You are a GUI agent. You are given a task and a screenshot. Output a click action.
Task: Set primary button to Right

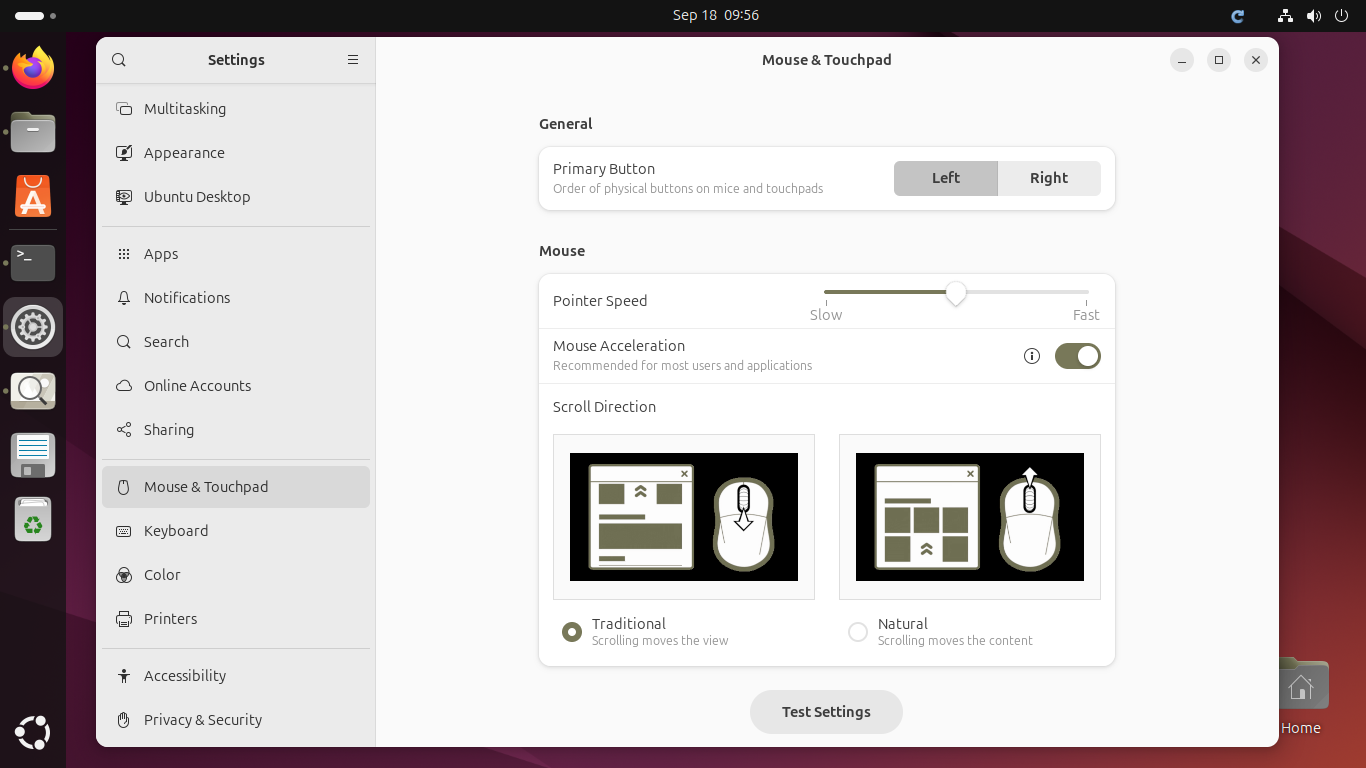pos(1049,178)
